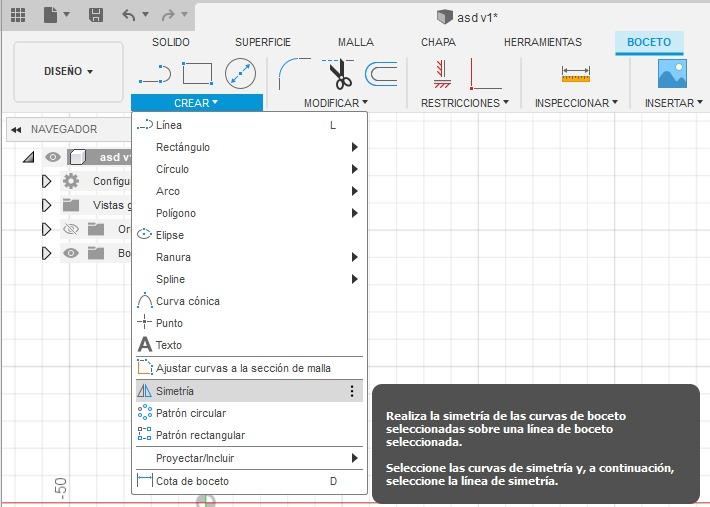
Task: Open the RESTRICCIONES dropdown
Action: (465, 103)
